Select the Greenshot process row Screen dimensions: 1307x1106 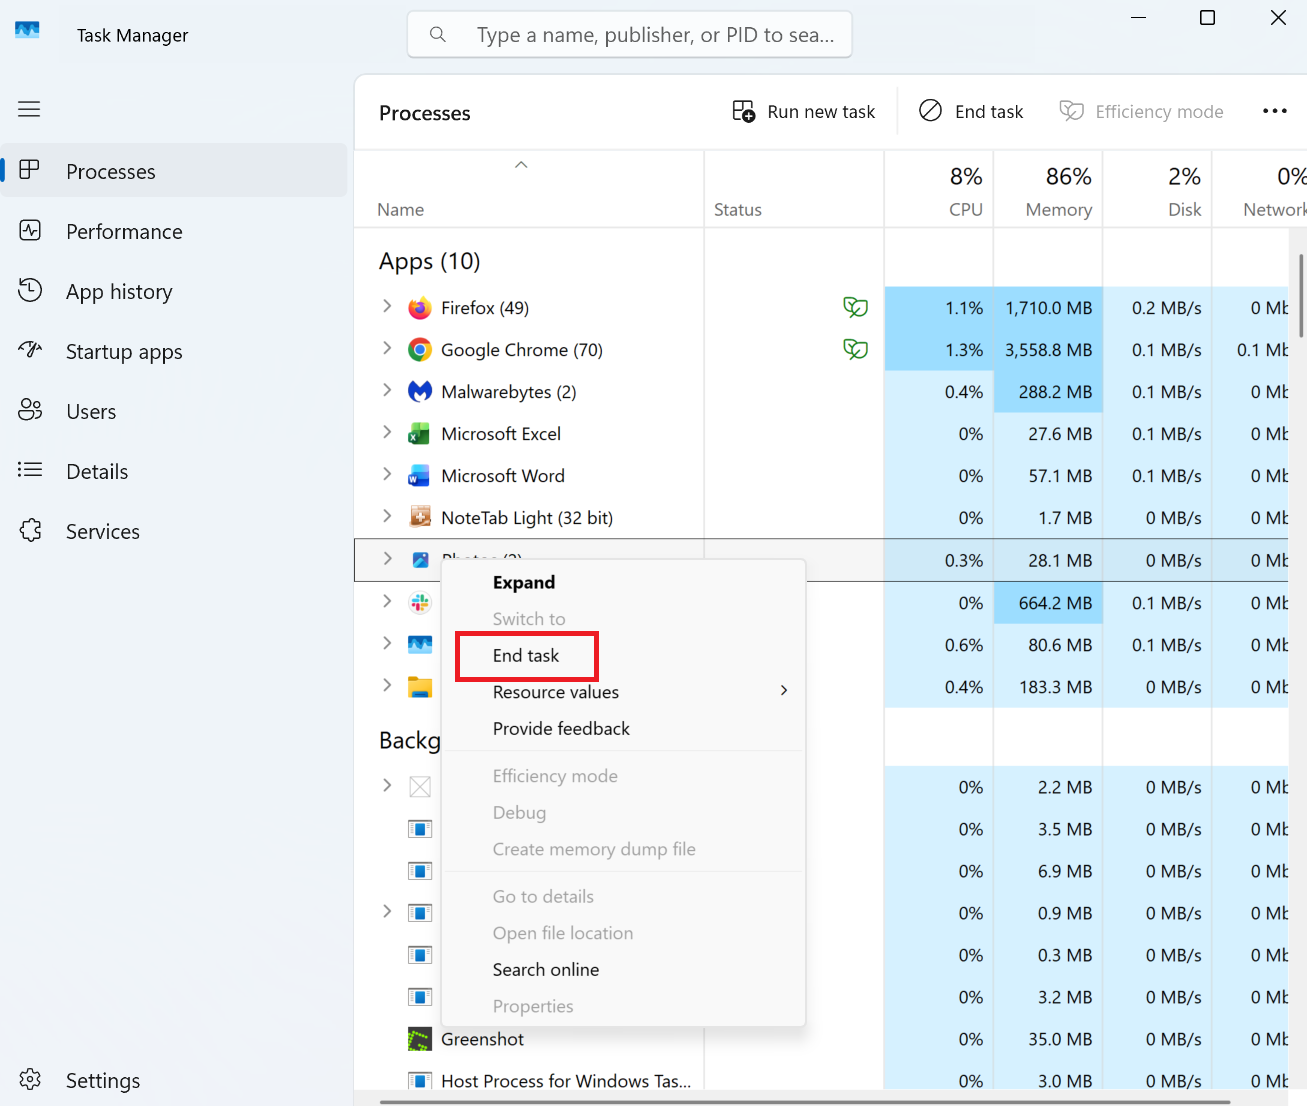[821, 1039]
